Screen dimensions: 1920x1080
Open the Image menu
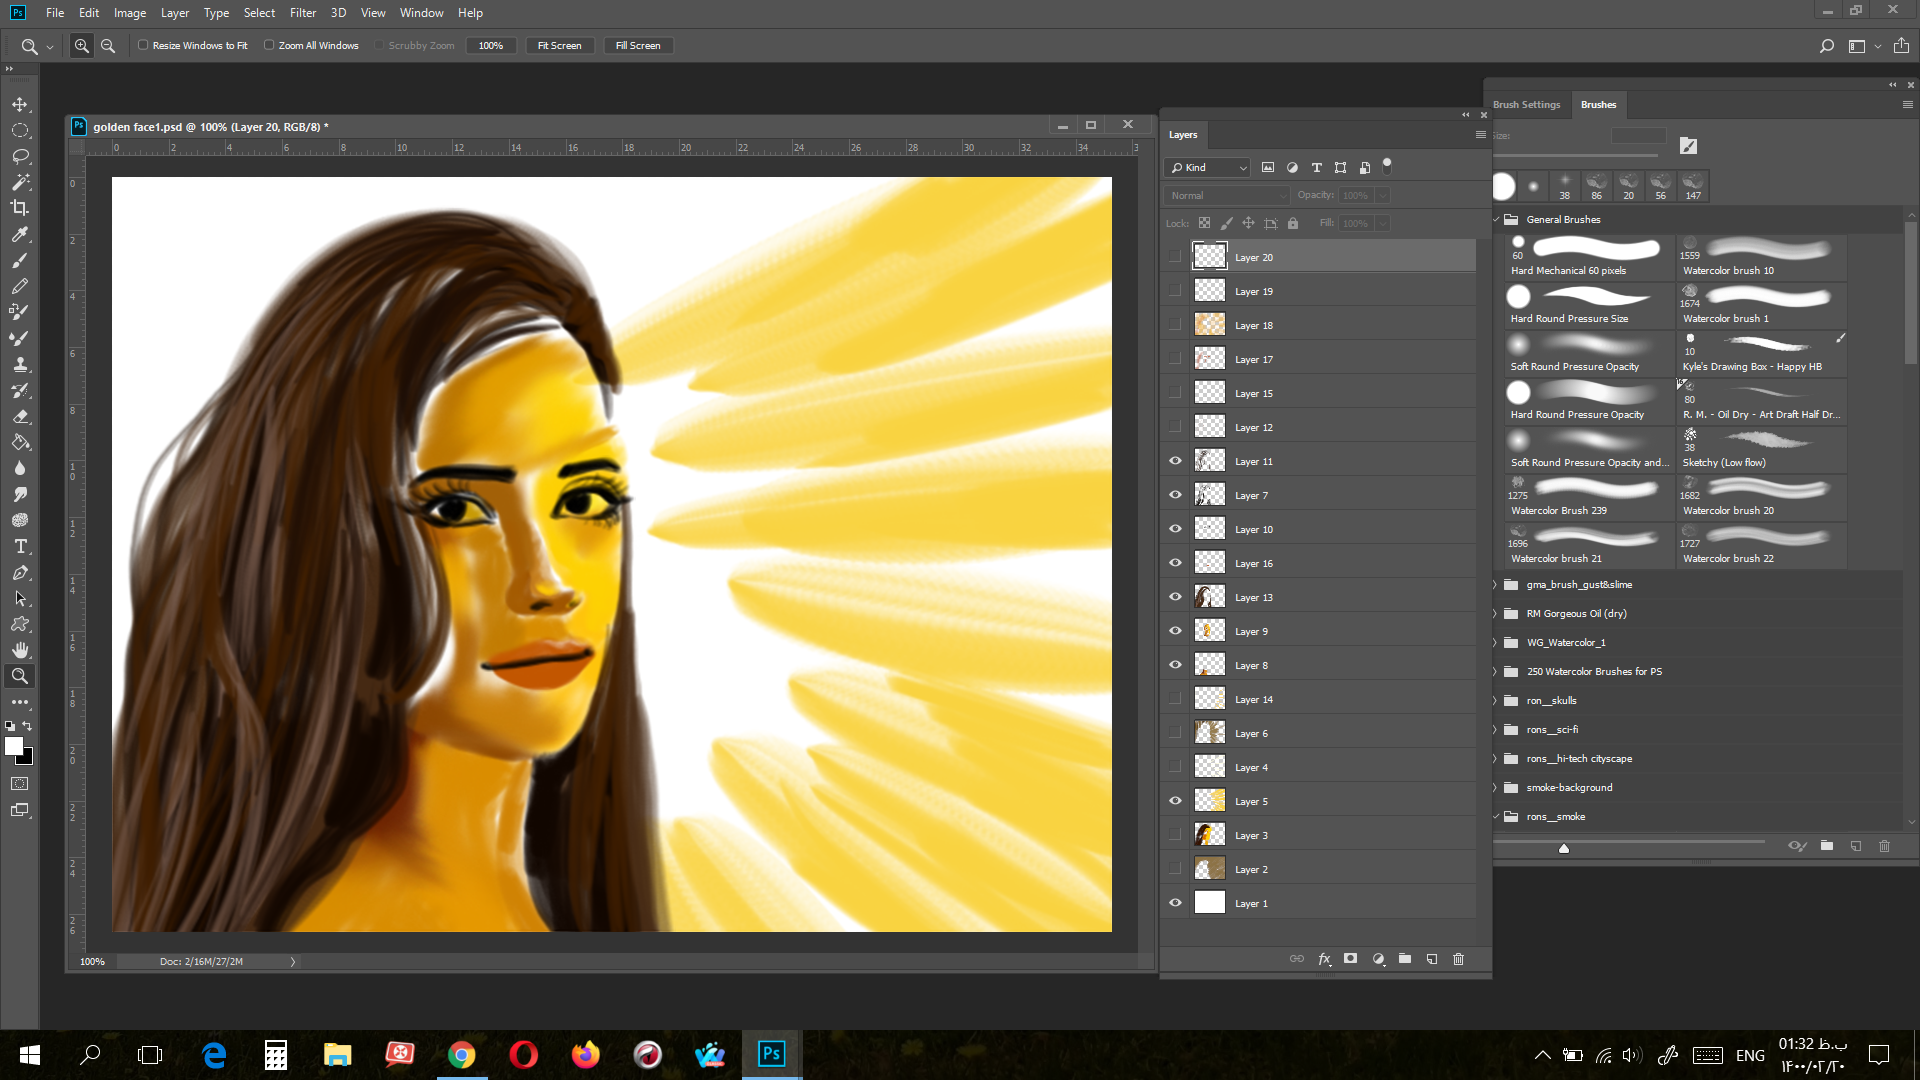point(130,13)
